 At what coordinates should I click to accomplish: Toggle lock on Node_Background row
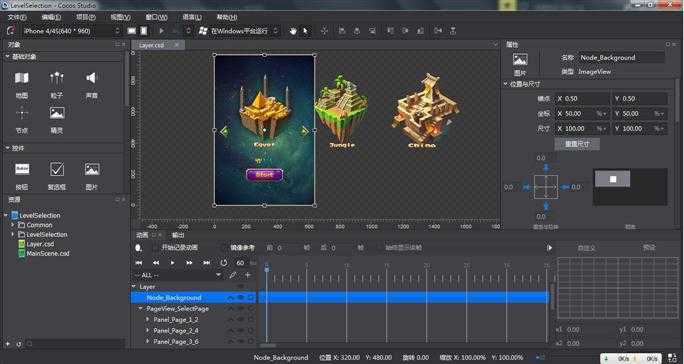pyautogui.click(x=251, y=298)
